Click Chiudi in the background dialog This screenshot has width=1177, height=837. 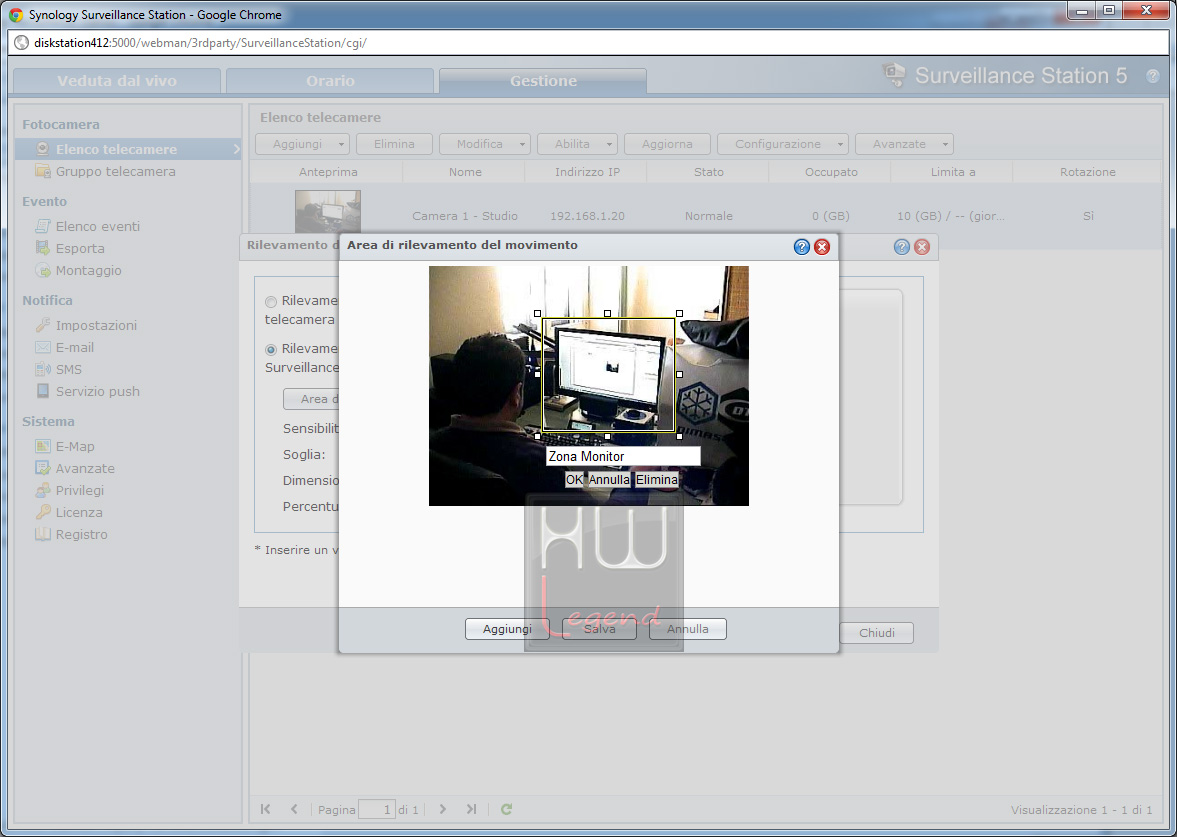pos(876,633)
